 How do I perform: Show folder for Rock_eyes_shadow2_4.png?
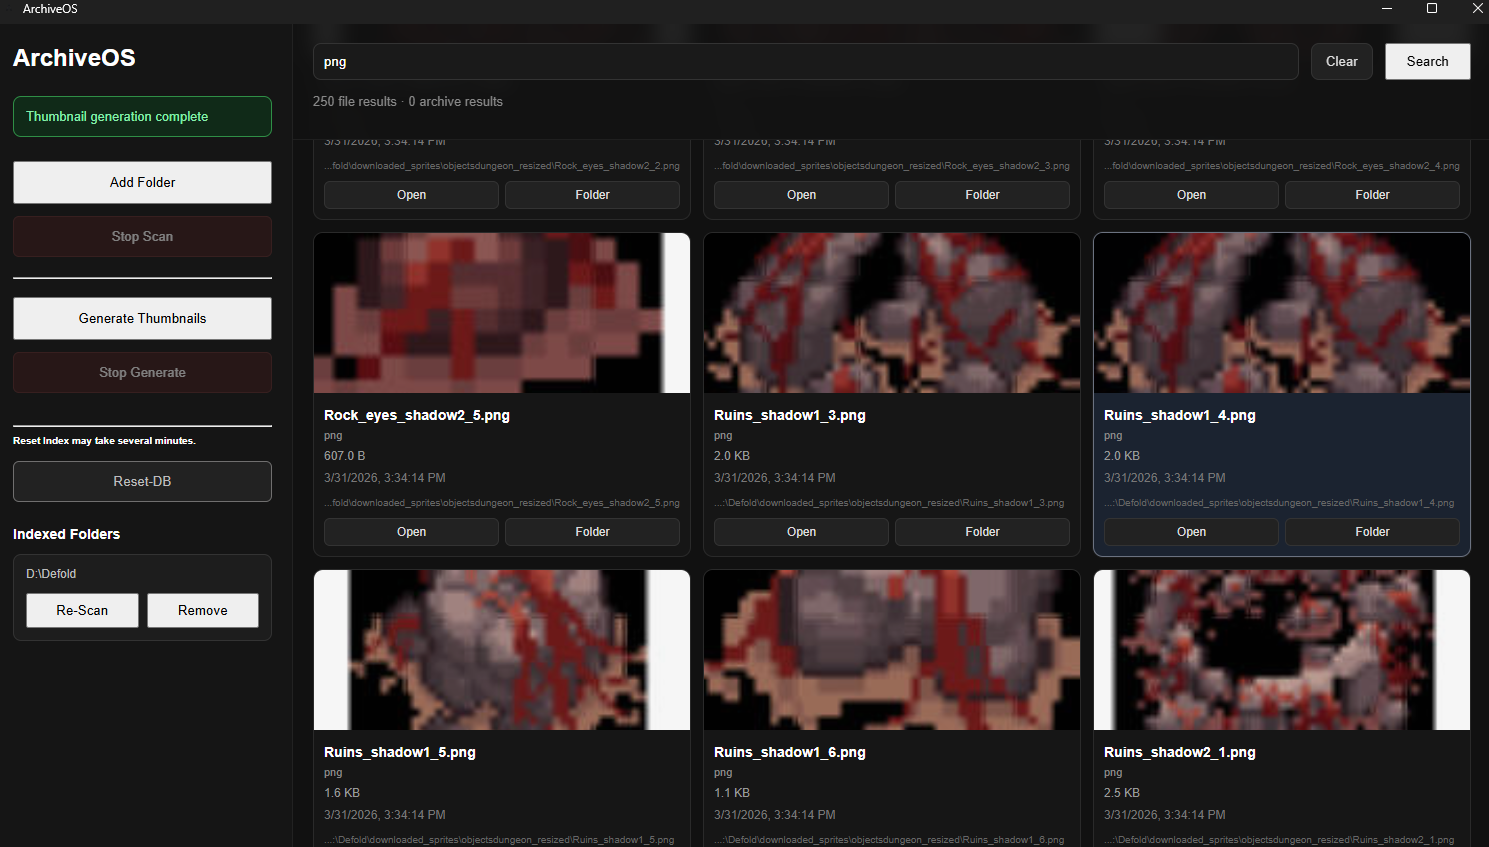pos(1372,195)
